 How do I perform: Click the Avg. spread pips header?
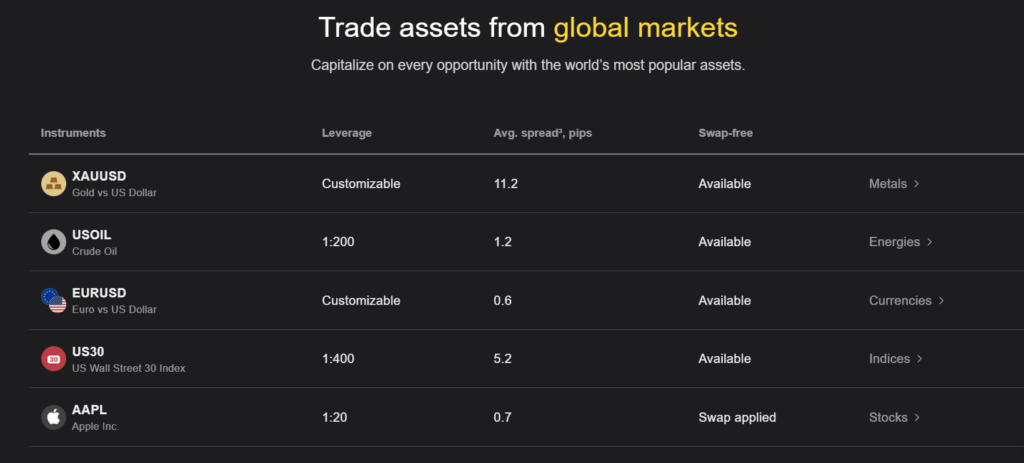coord(536,133)
